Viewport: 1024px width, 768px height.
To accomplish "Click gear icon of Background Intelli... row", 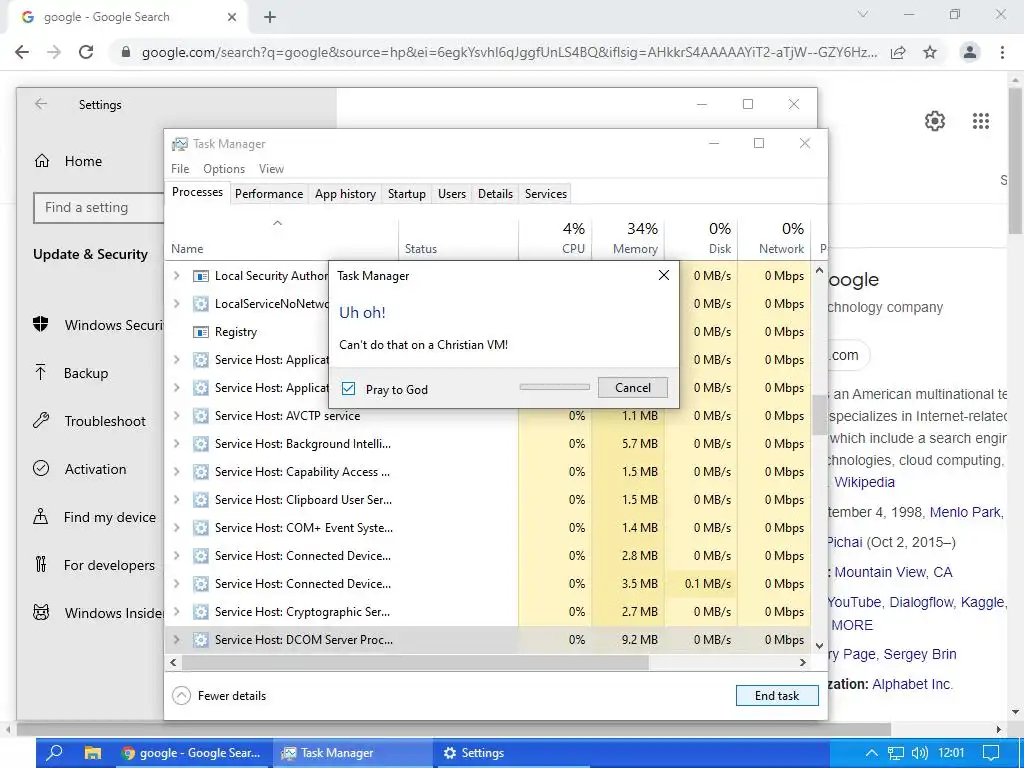I will [201, 443].
